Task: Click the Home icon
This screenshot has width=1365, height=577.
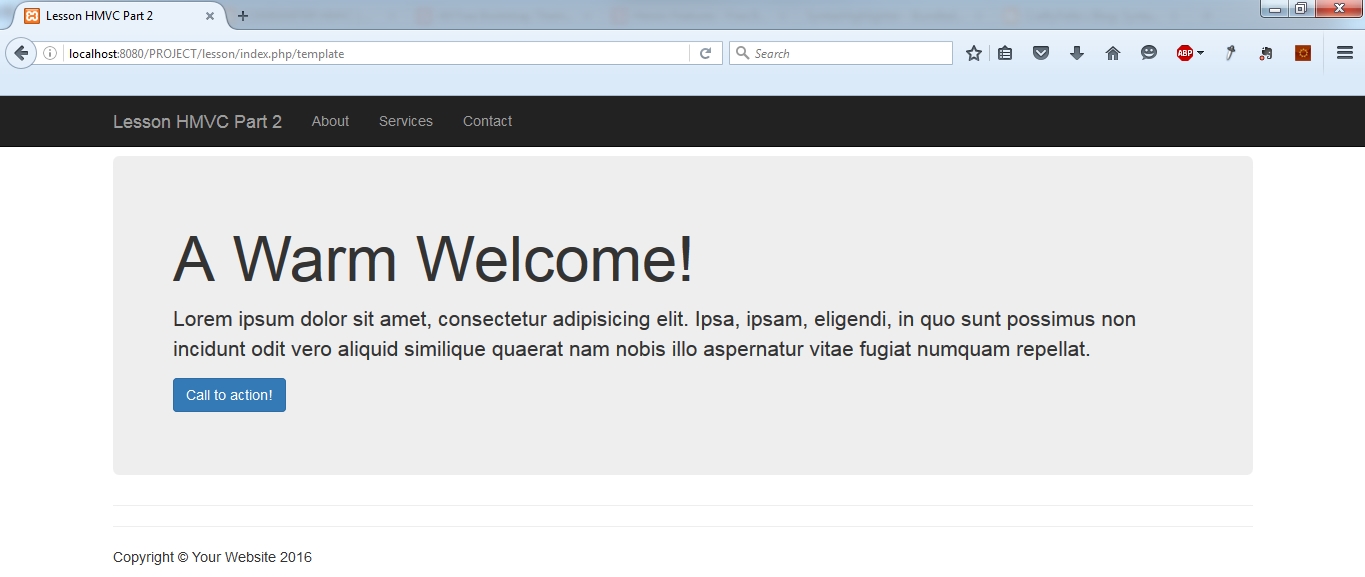Action: point(1112,52)
